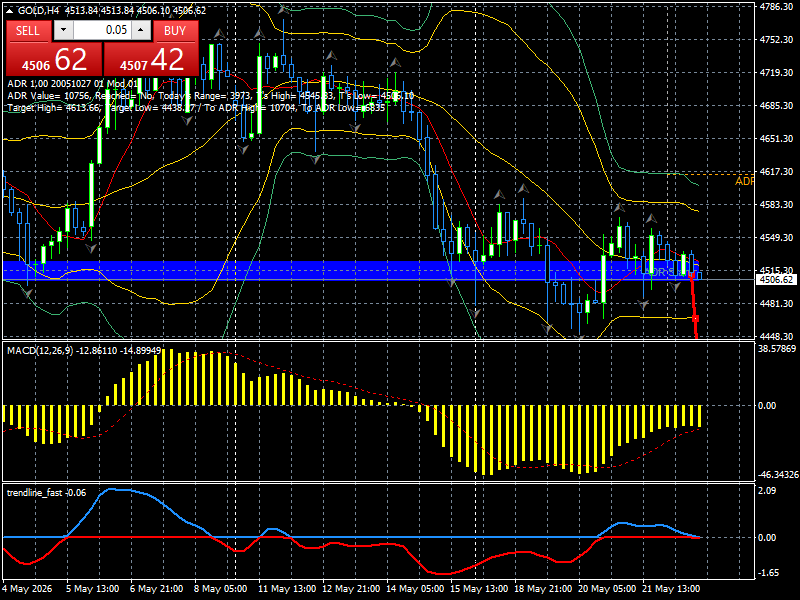Click the 14 May 05:00 time label
The image size is (800, 600).
[x=415, y=589]
